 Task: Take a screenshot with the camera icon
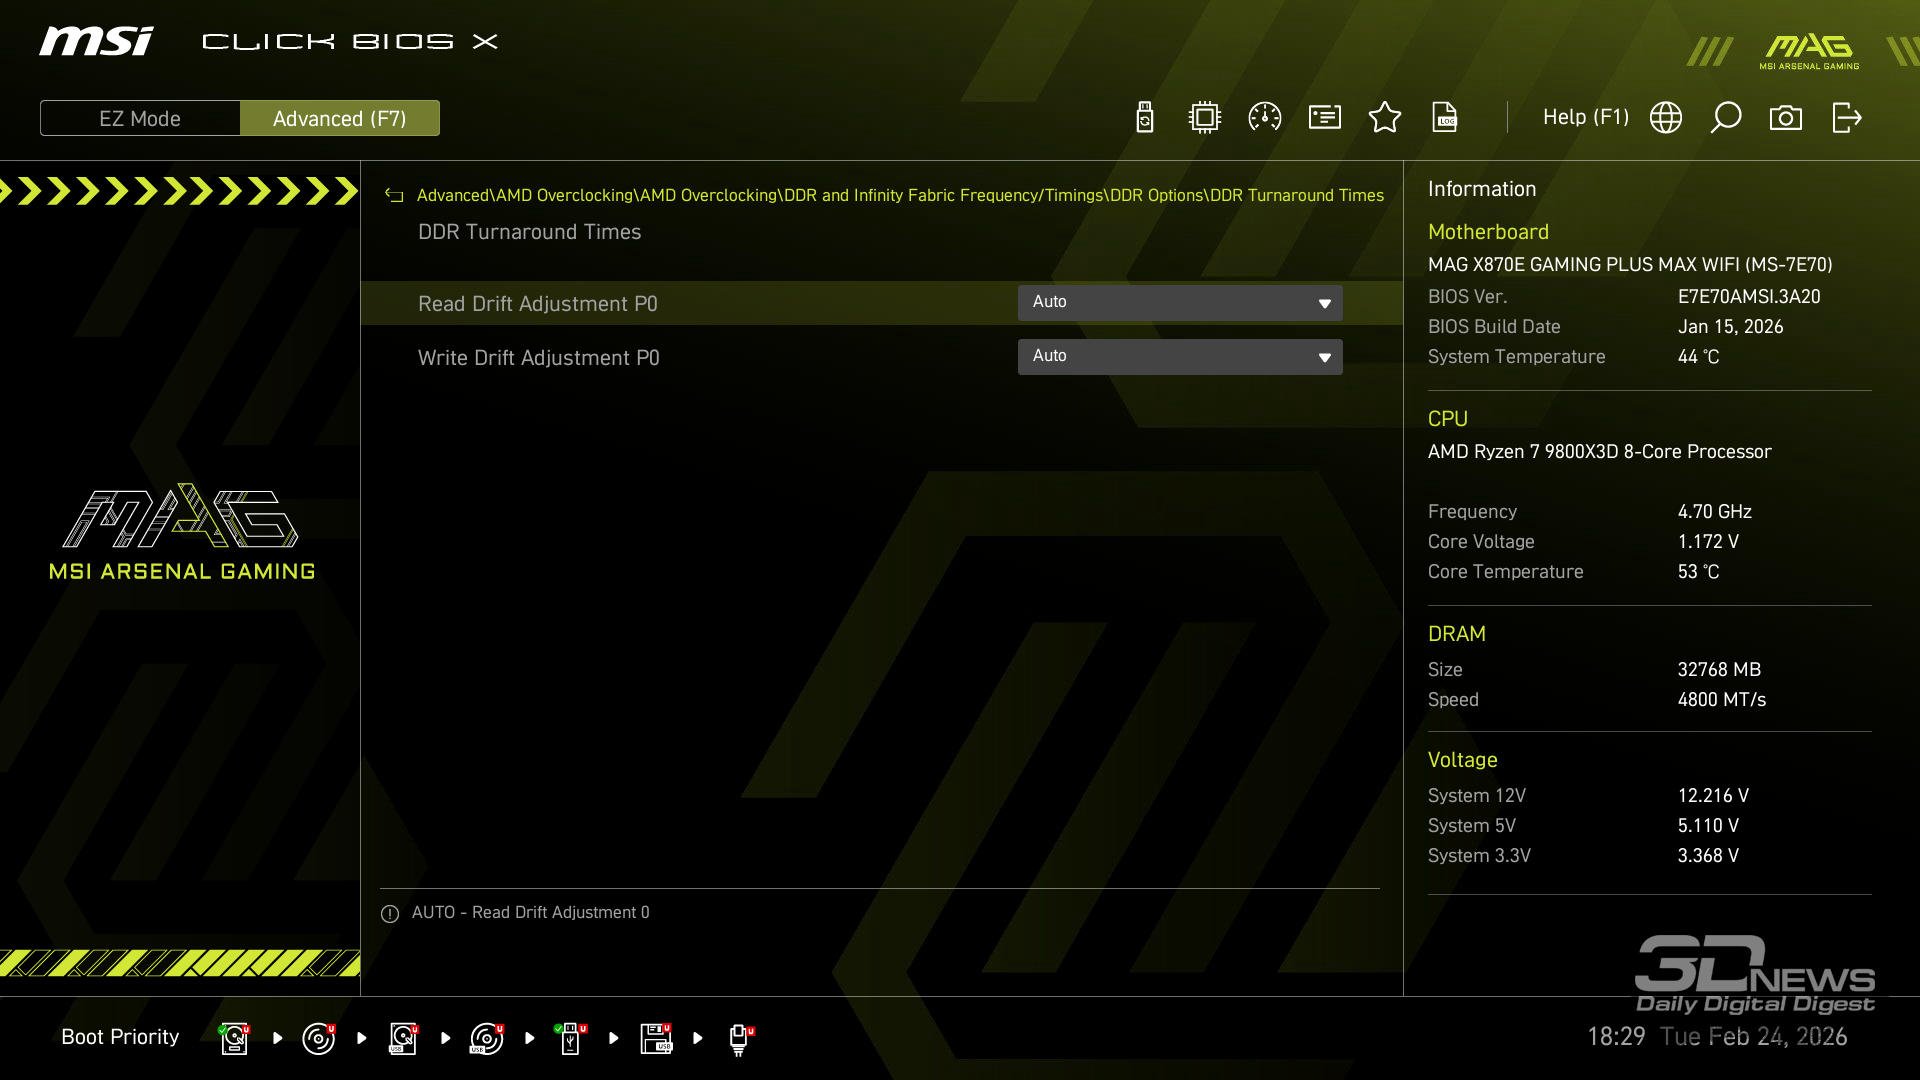1786,118
